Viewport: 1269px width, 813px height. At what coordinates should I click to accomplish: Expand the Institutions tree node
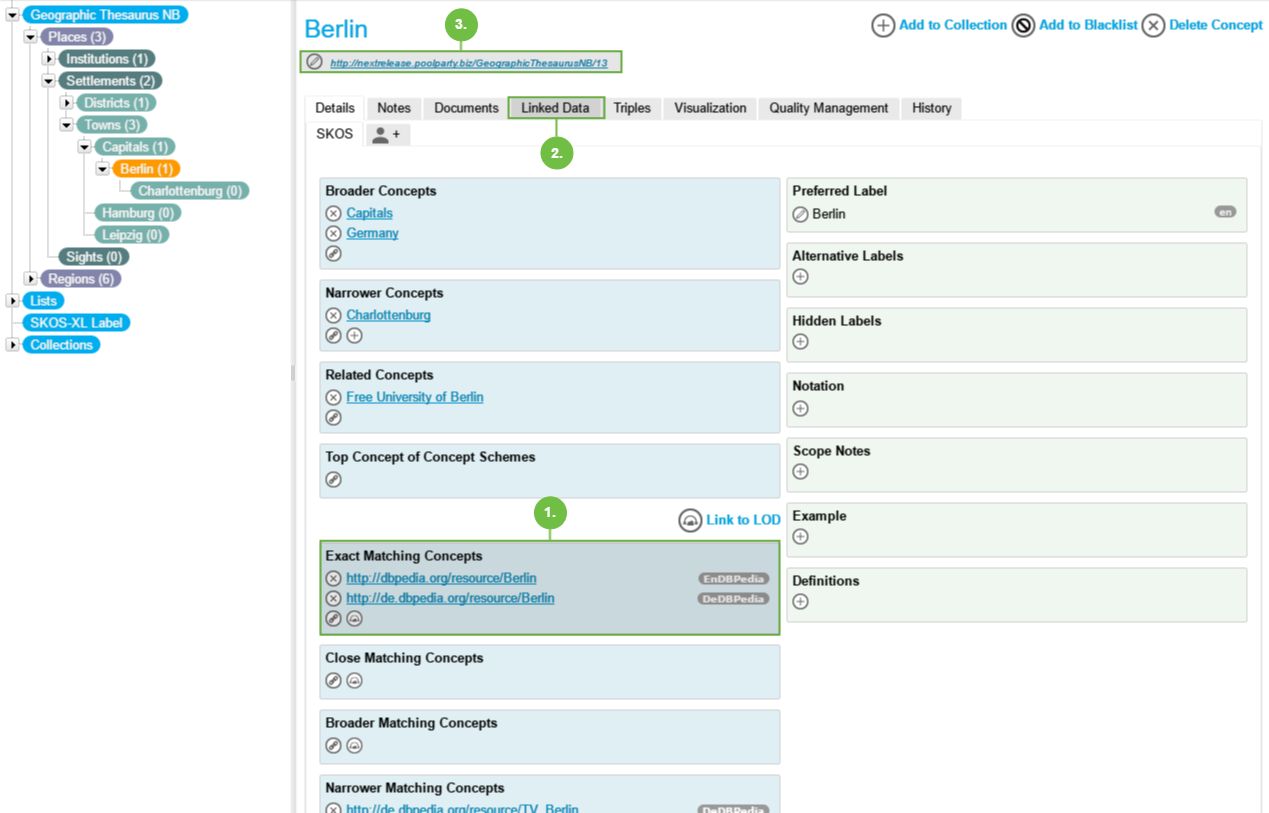coord(48,60)
